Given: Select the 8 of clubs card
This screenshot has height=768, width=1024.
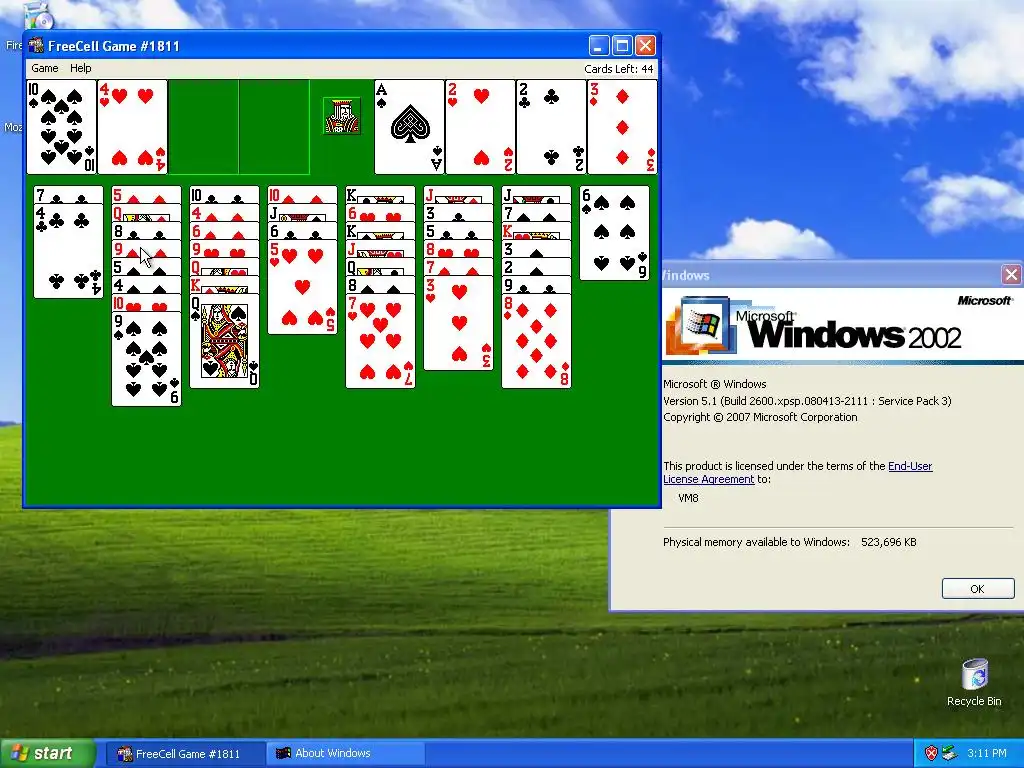Looking at the screenshot, I should tap(146, 231).
